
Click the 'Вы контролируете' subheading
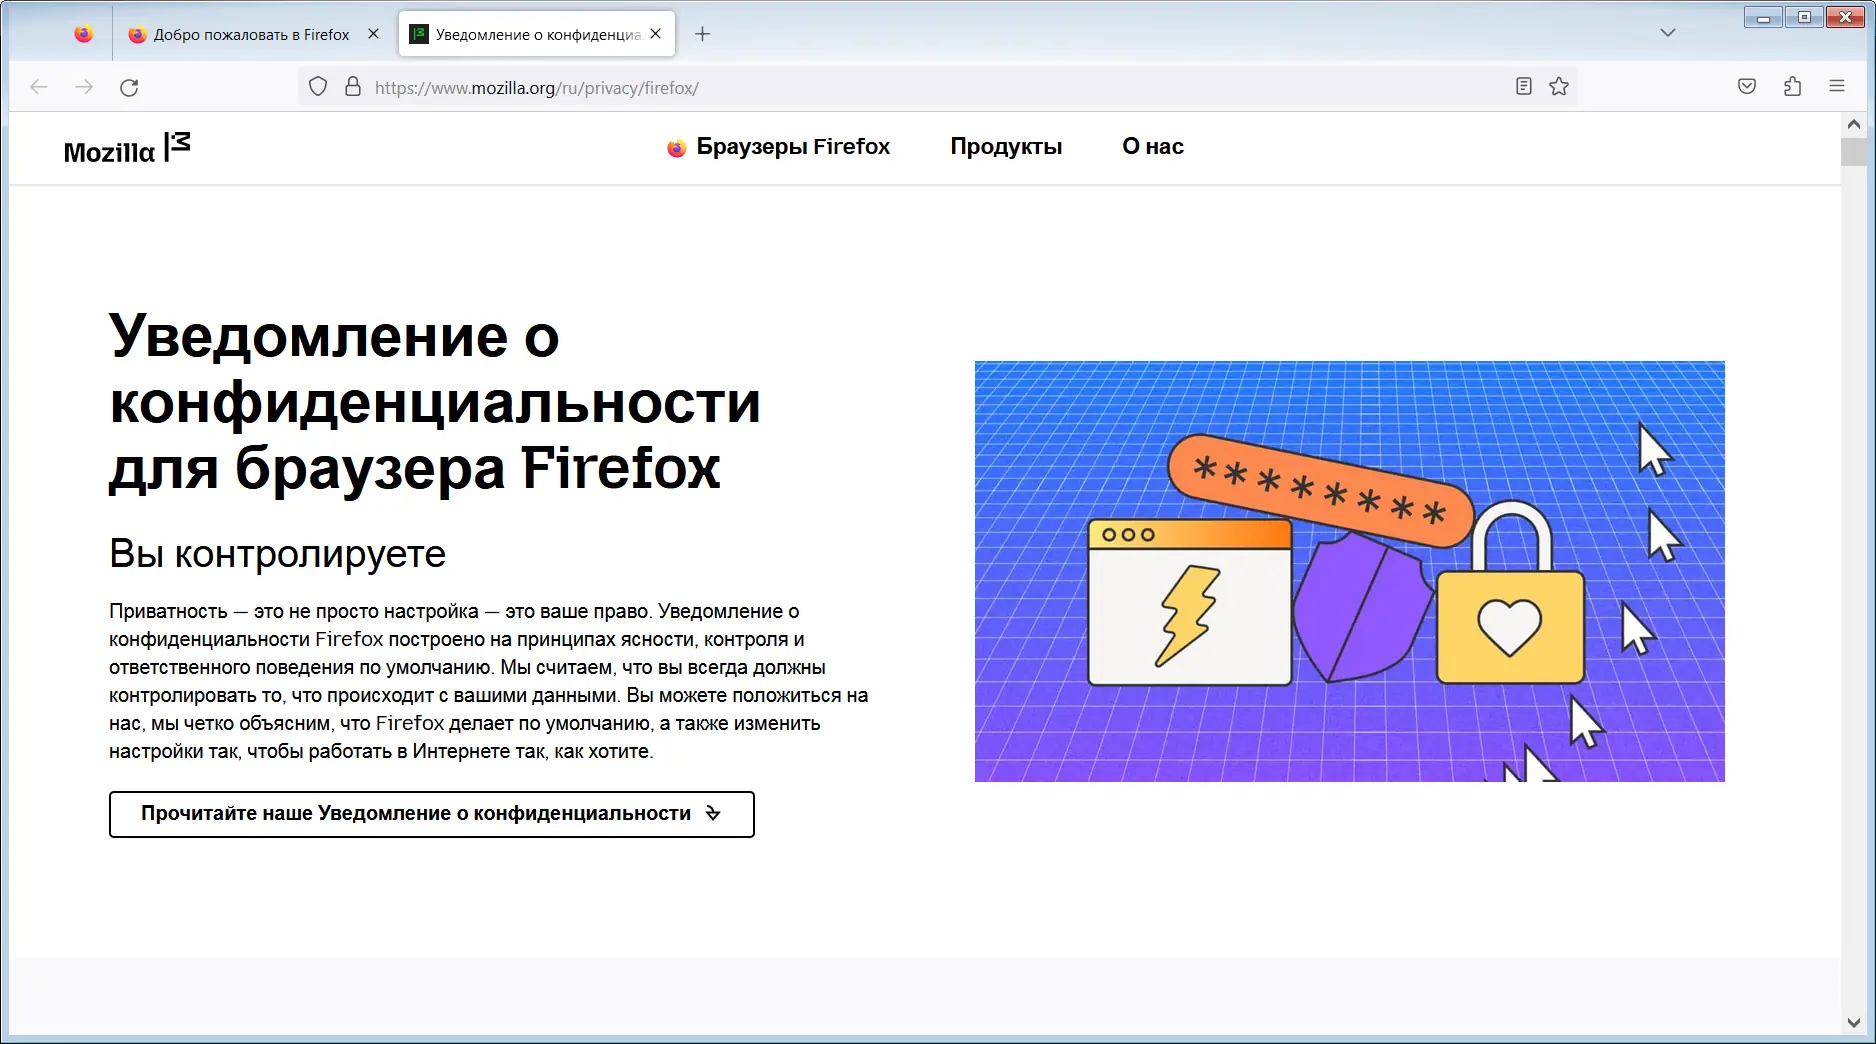coord(278,553)
